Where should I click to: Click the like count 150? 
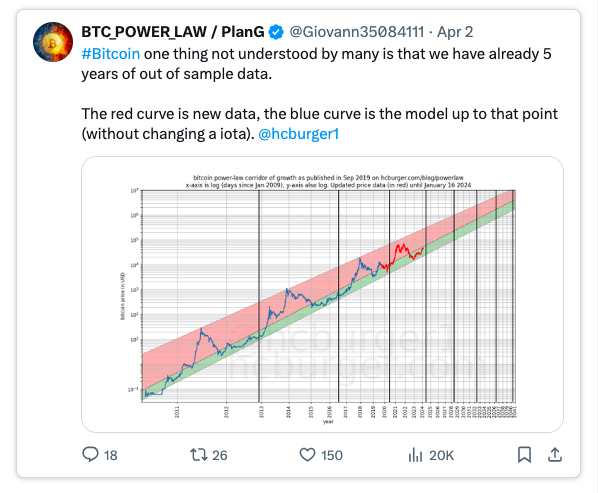point(332,455)
